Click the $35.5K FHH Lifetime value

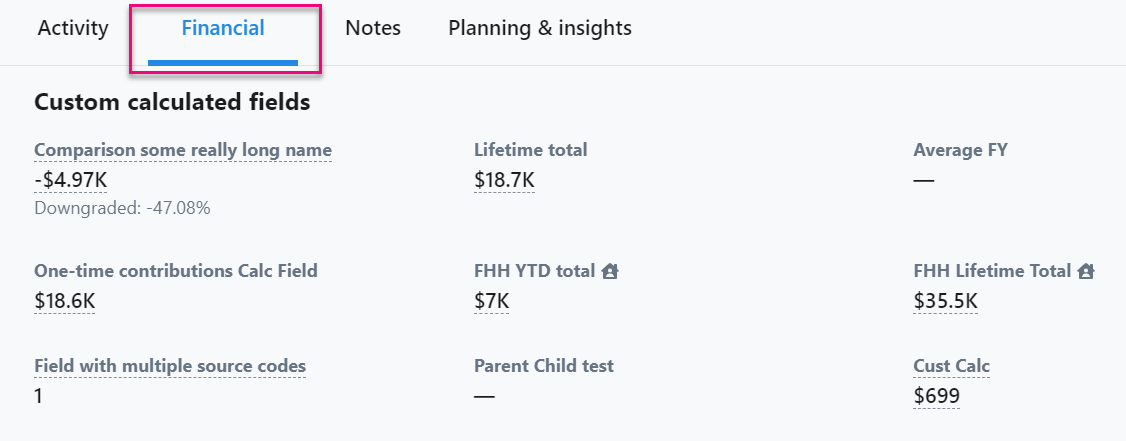[x=945, y=301]
